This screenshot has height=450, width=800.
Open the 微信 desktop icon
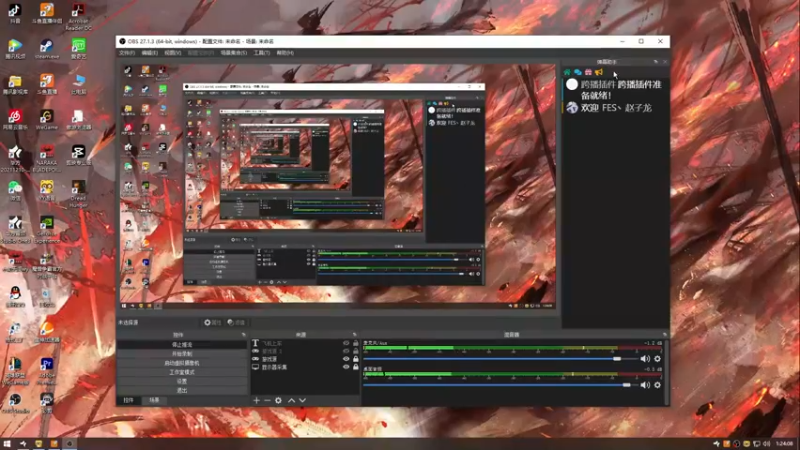15,191
